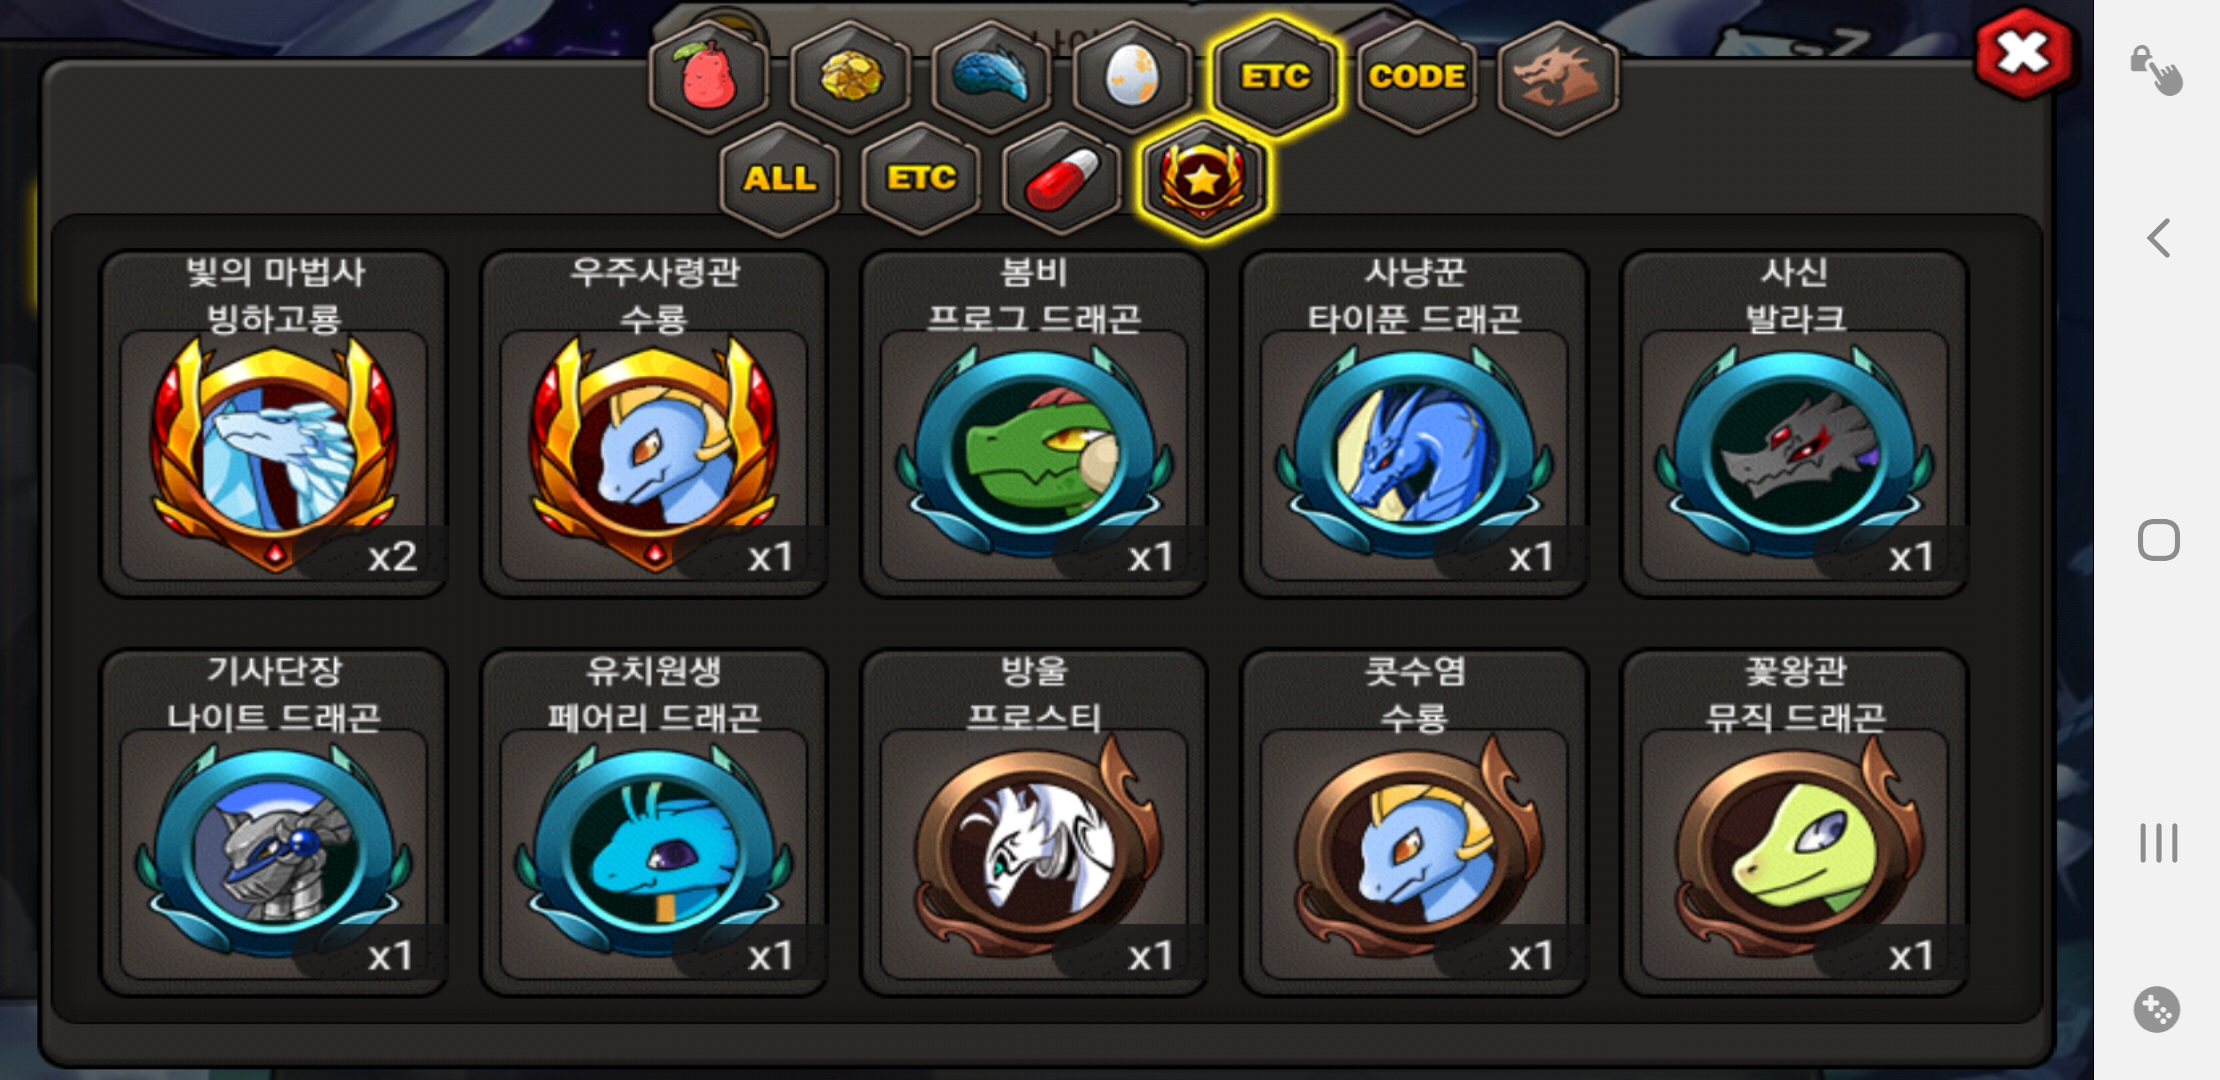Image resolution: width=2220 pixels, height=1080 pixels.
Task: Go back using the Android back arrow
Action: click(x=2158, y=238)
